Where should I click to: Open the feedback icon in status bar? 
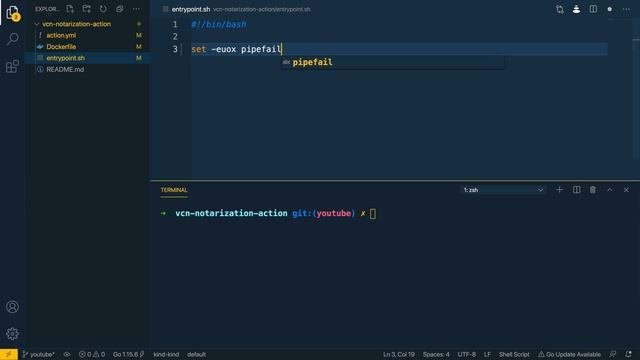coord(613,354)
